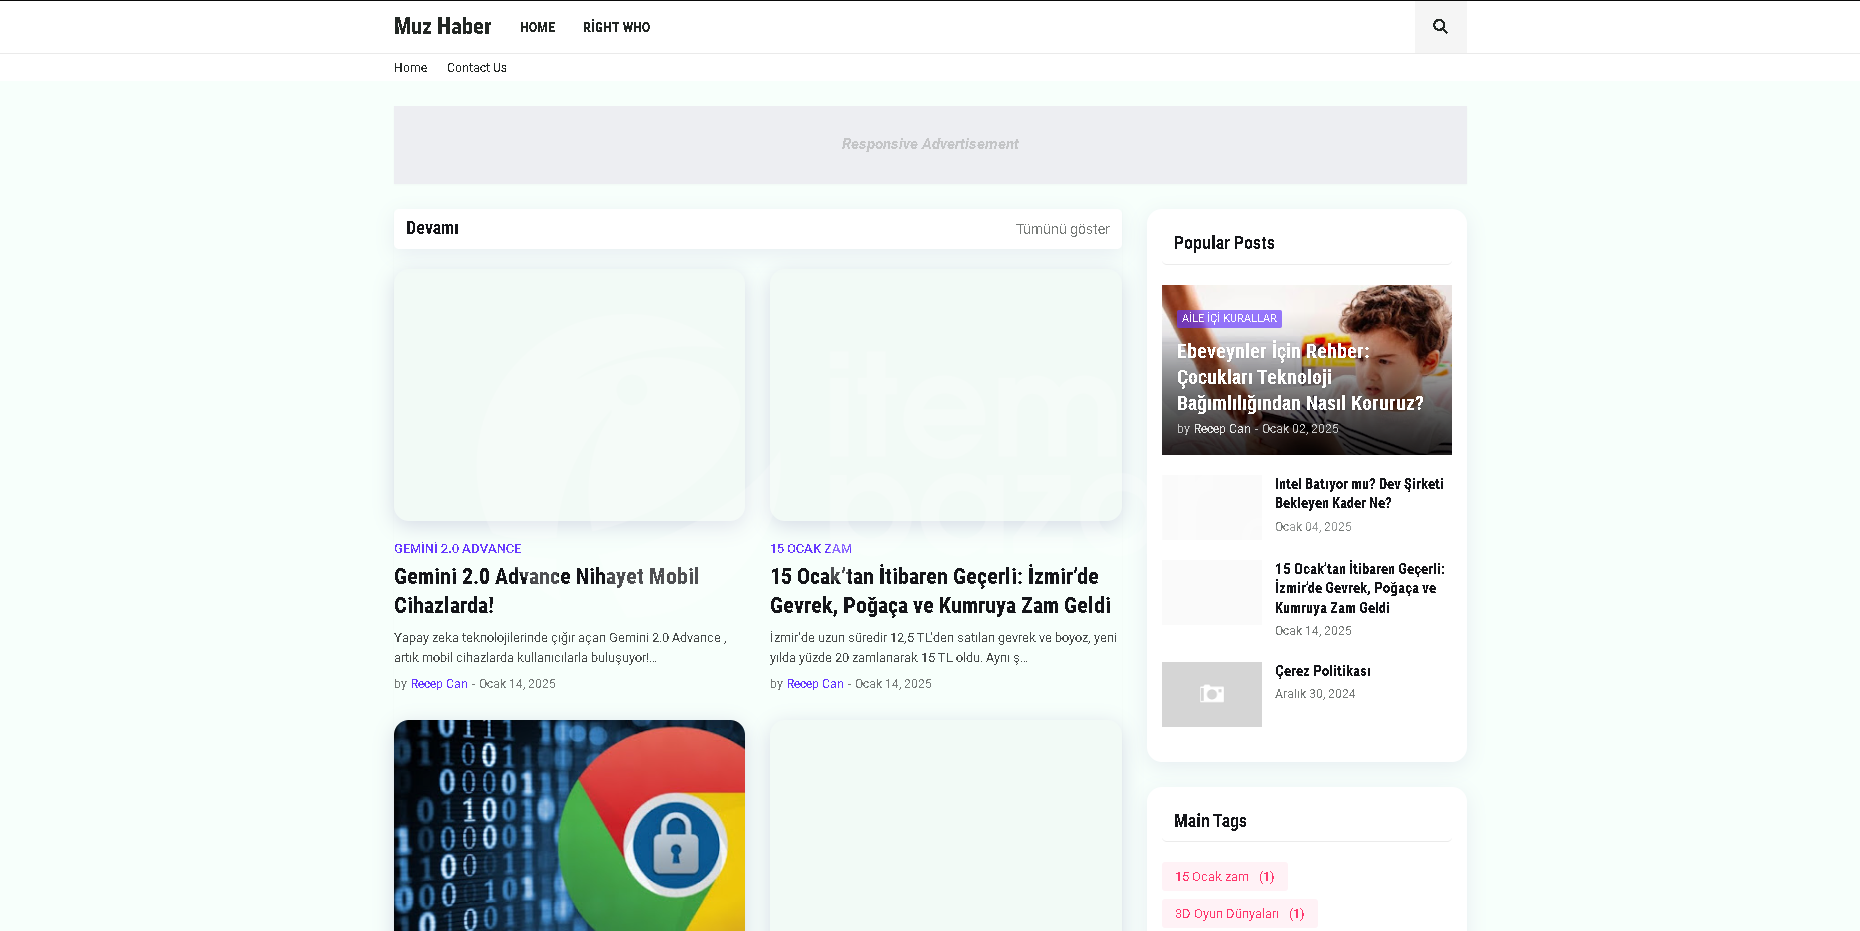Click the Intel Batıyor mu post small thumbnail
1860x931 pixels.
1212,507
